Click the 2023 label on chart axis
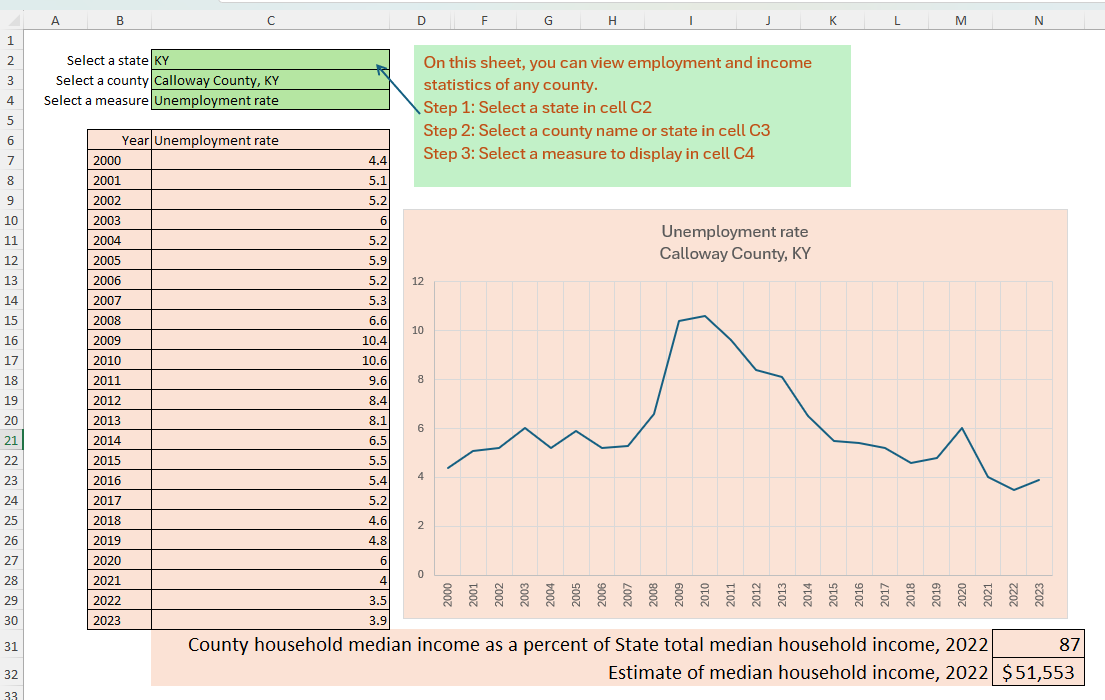 (x=1039, y=596)
